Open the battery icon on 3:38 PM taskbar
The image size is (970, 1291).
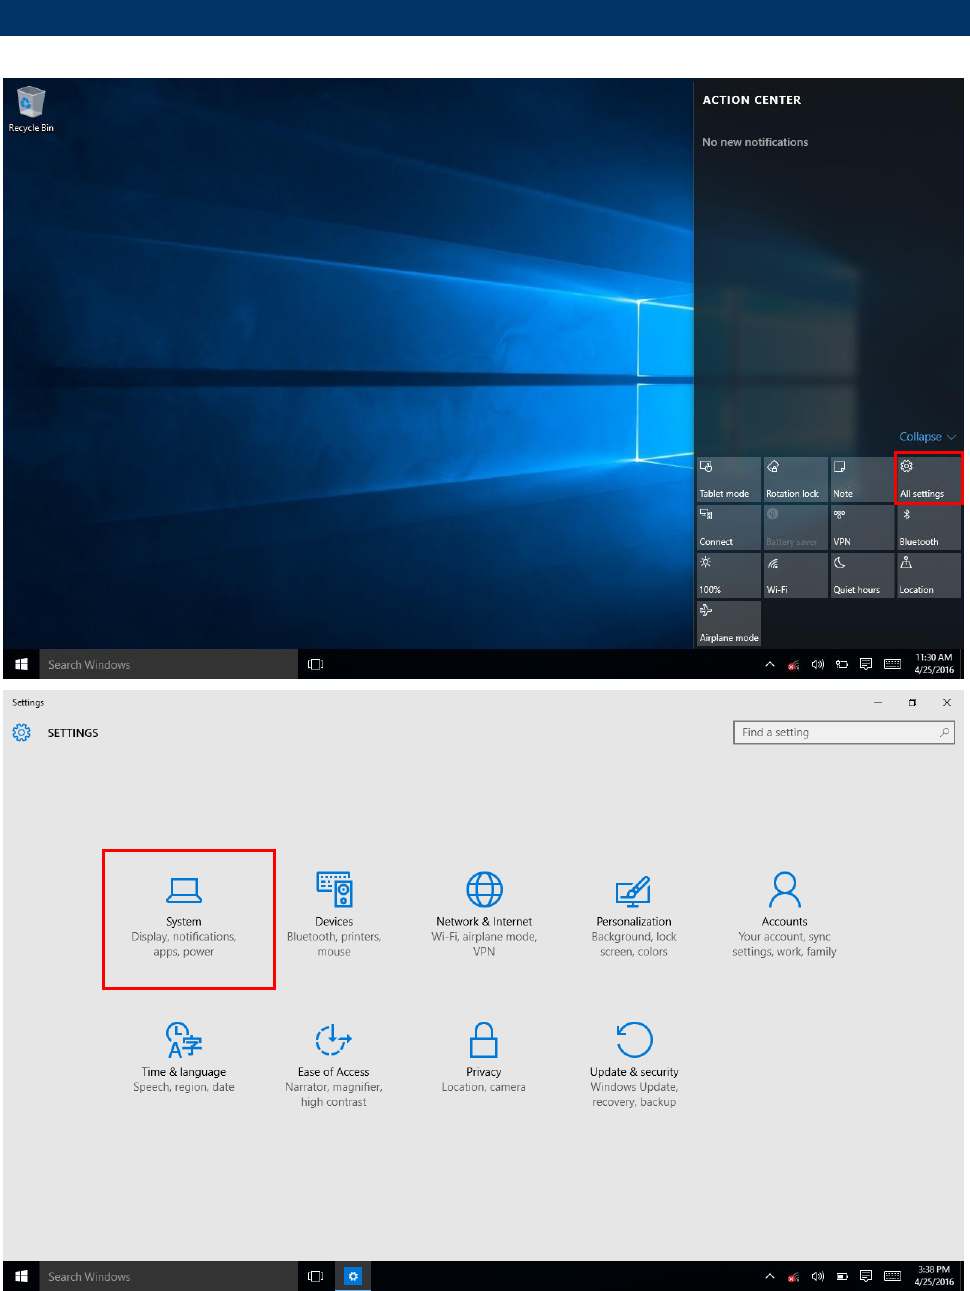click(842, 1276)
